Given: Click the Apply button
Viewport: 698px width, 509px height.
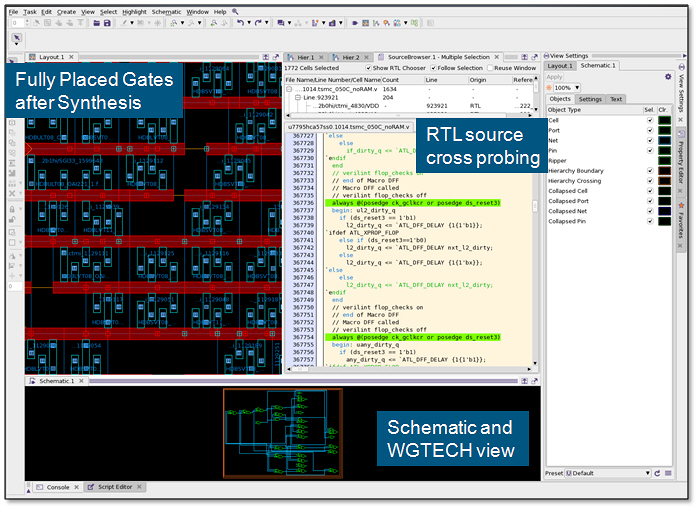Looking at the screenshot, I should coord(554,77).
